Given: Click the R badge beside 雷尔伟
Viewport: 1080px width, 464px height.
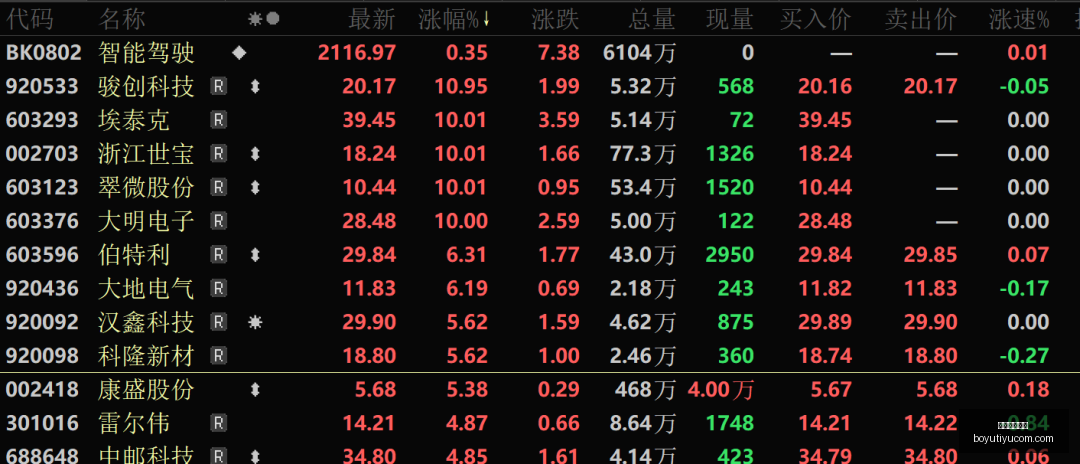Looking at the screenshot, I should (x=218, y=423).
